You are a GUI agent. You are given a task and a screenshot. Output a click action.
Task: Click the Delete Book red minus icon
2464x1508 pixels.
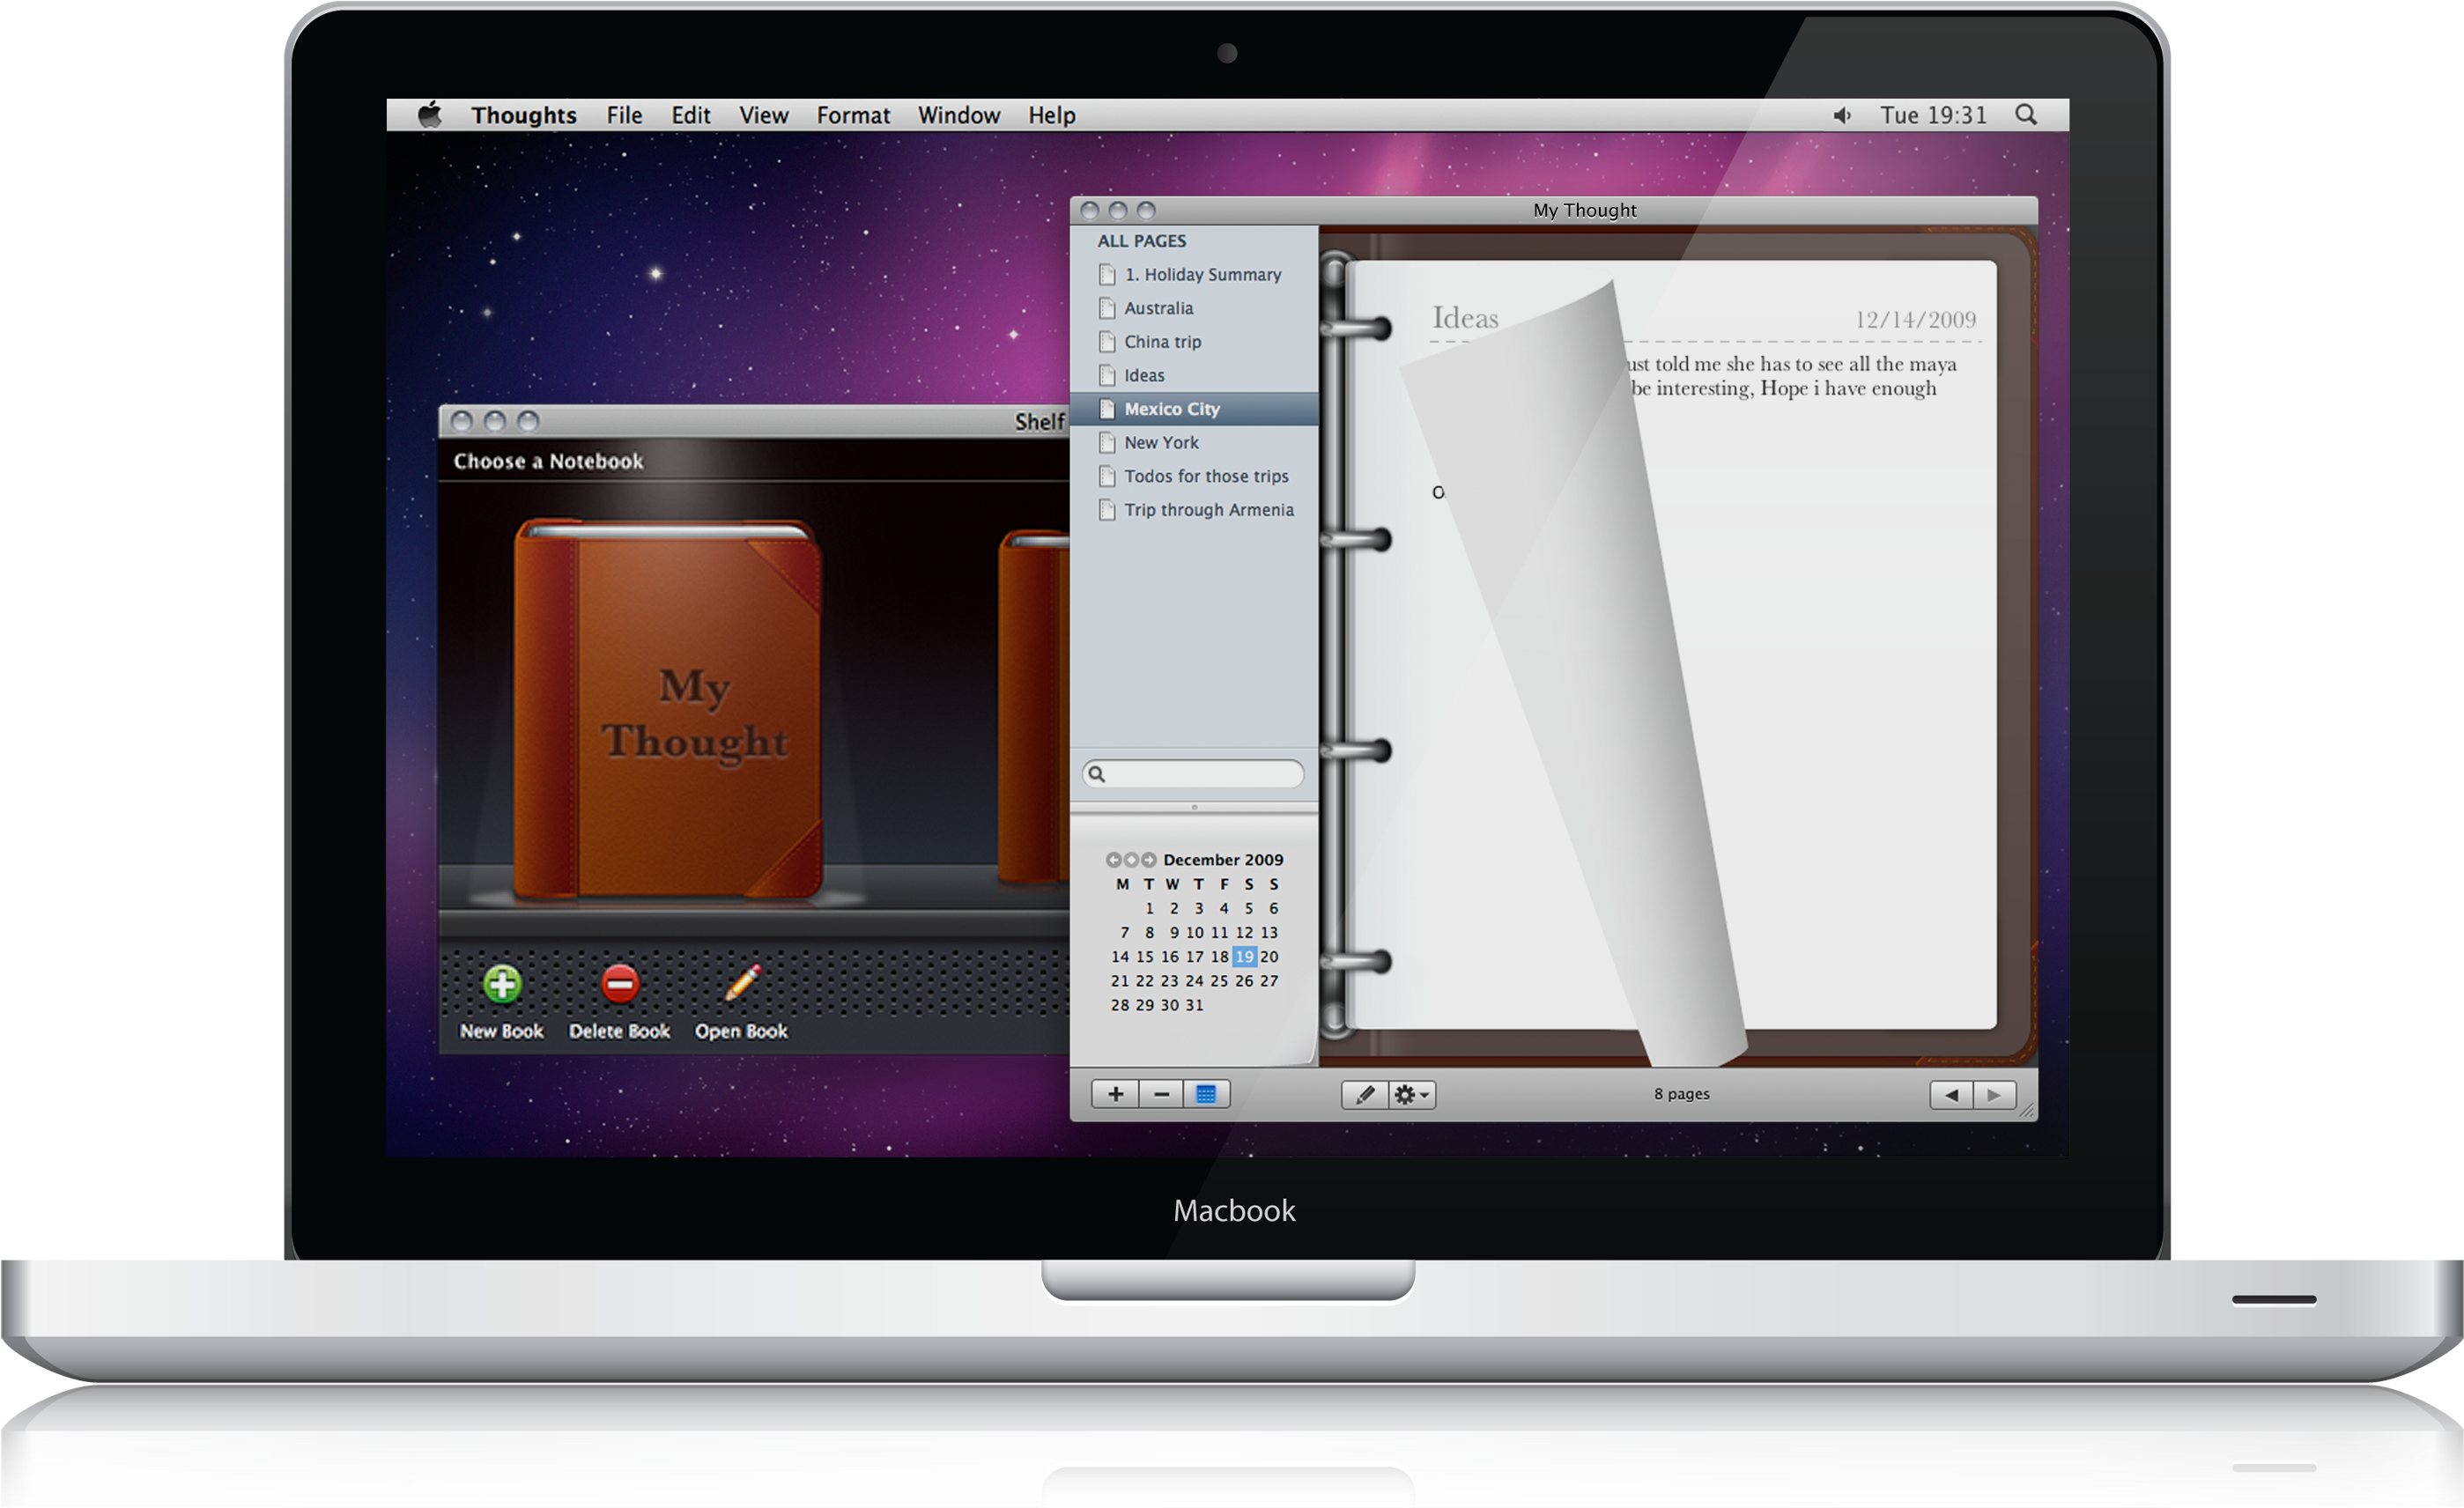pyautogui.click(x=620, y=984)
